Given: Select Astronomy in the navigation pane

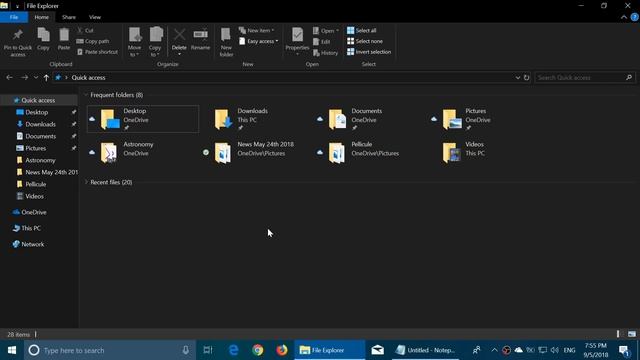Looking at the screenshot, I should (40, 160).
